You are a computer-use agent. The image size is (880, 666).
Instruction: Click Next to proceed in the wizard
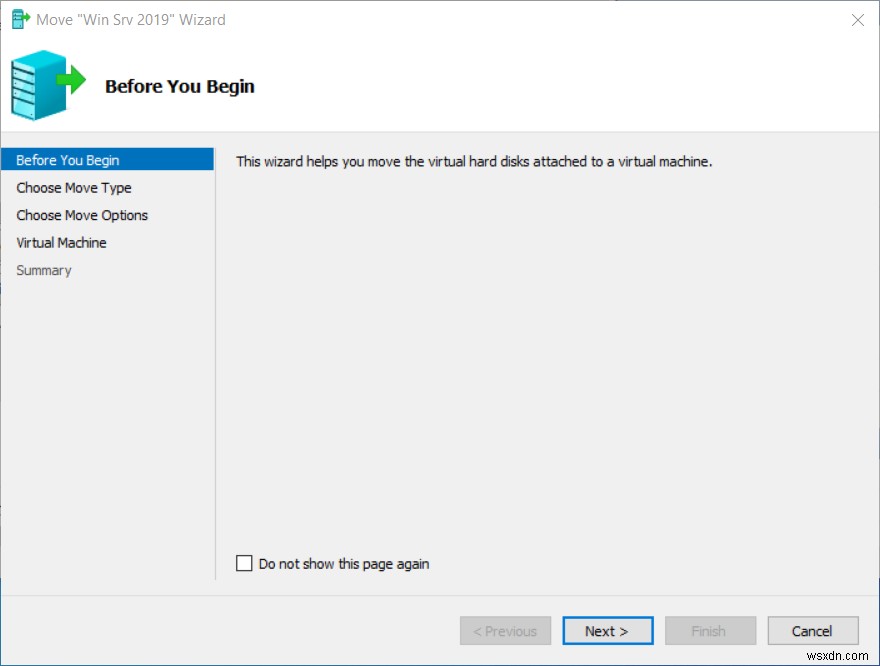click(x=608, y=630)
